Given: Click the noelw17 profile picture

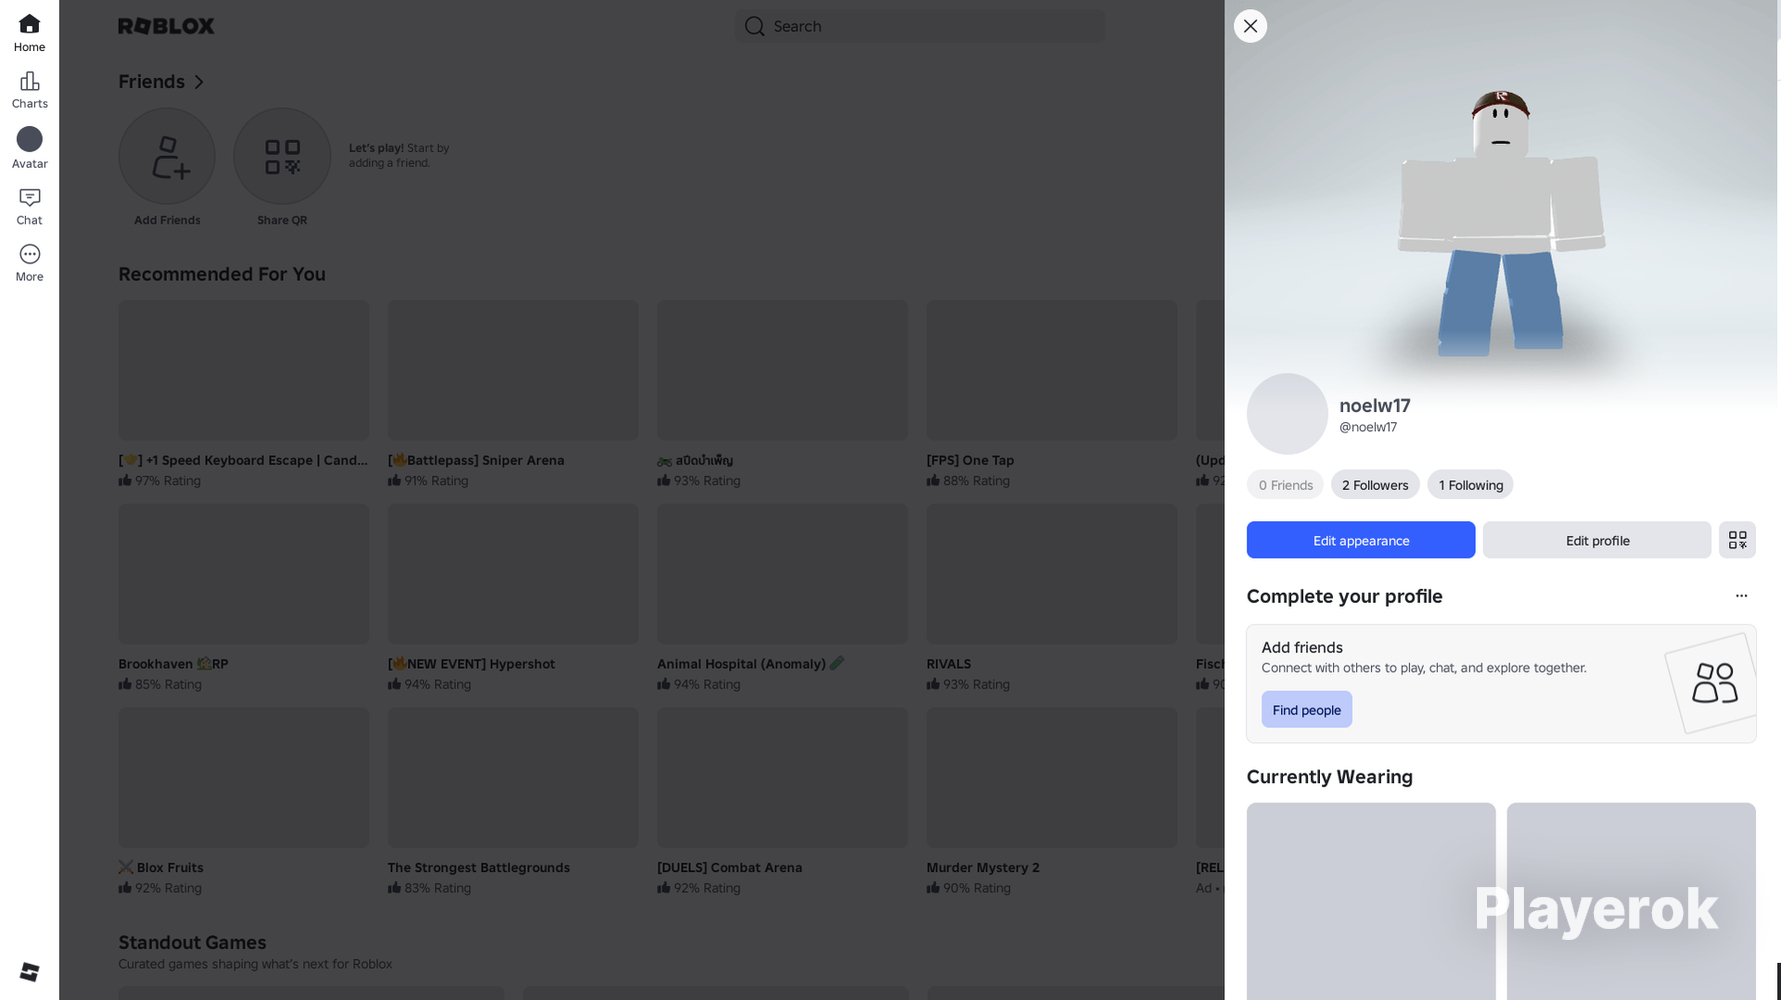Looking at the screenshot, I should tap(1287, 414).
